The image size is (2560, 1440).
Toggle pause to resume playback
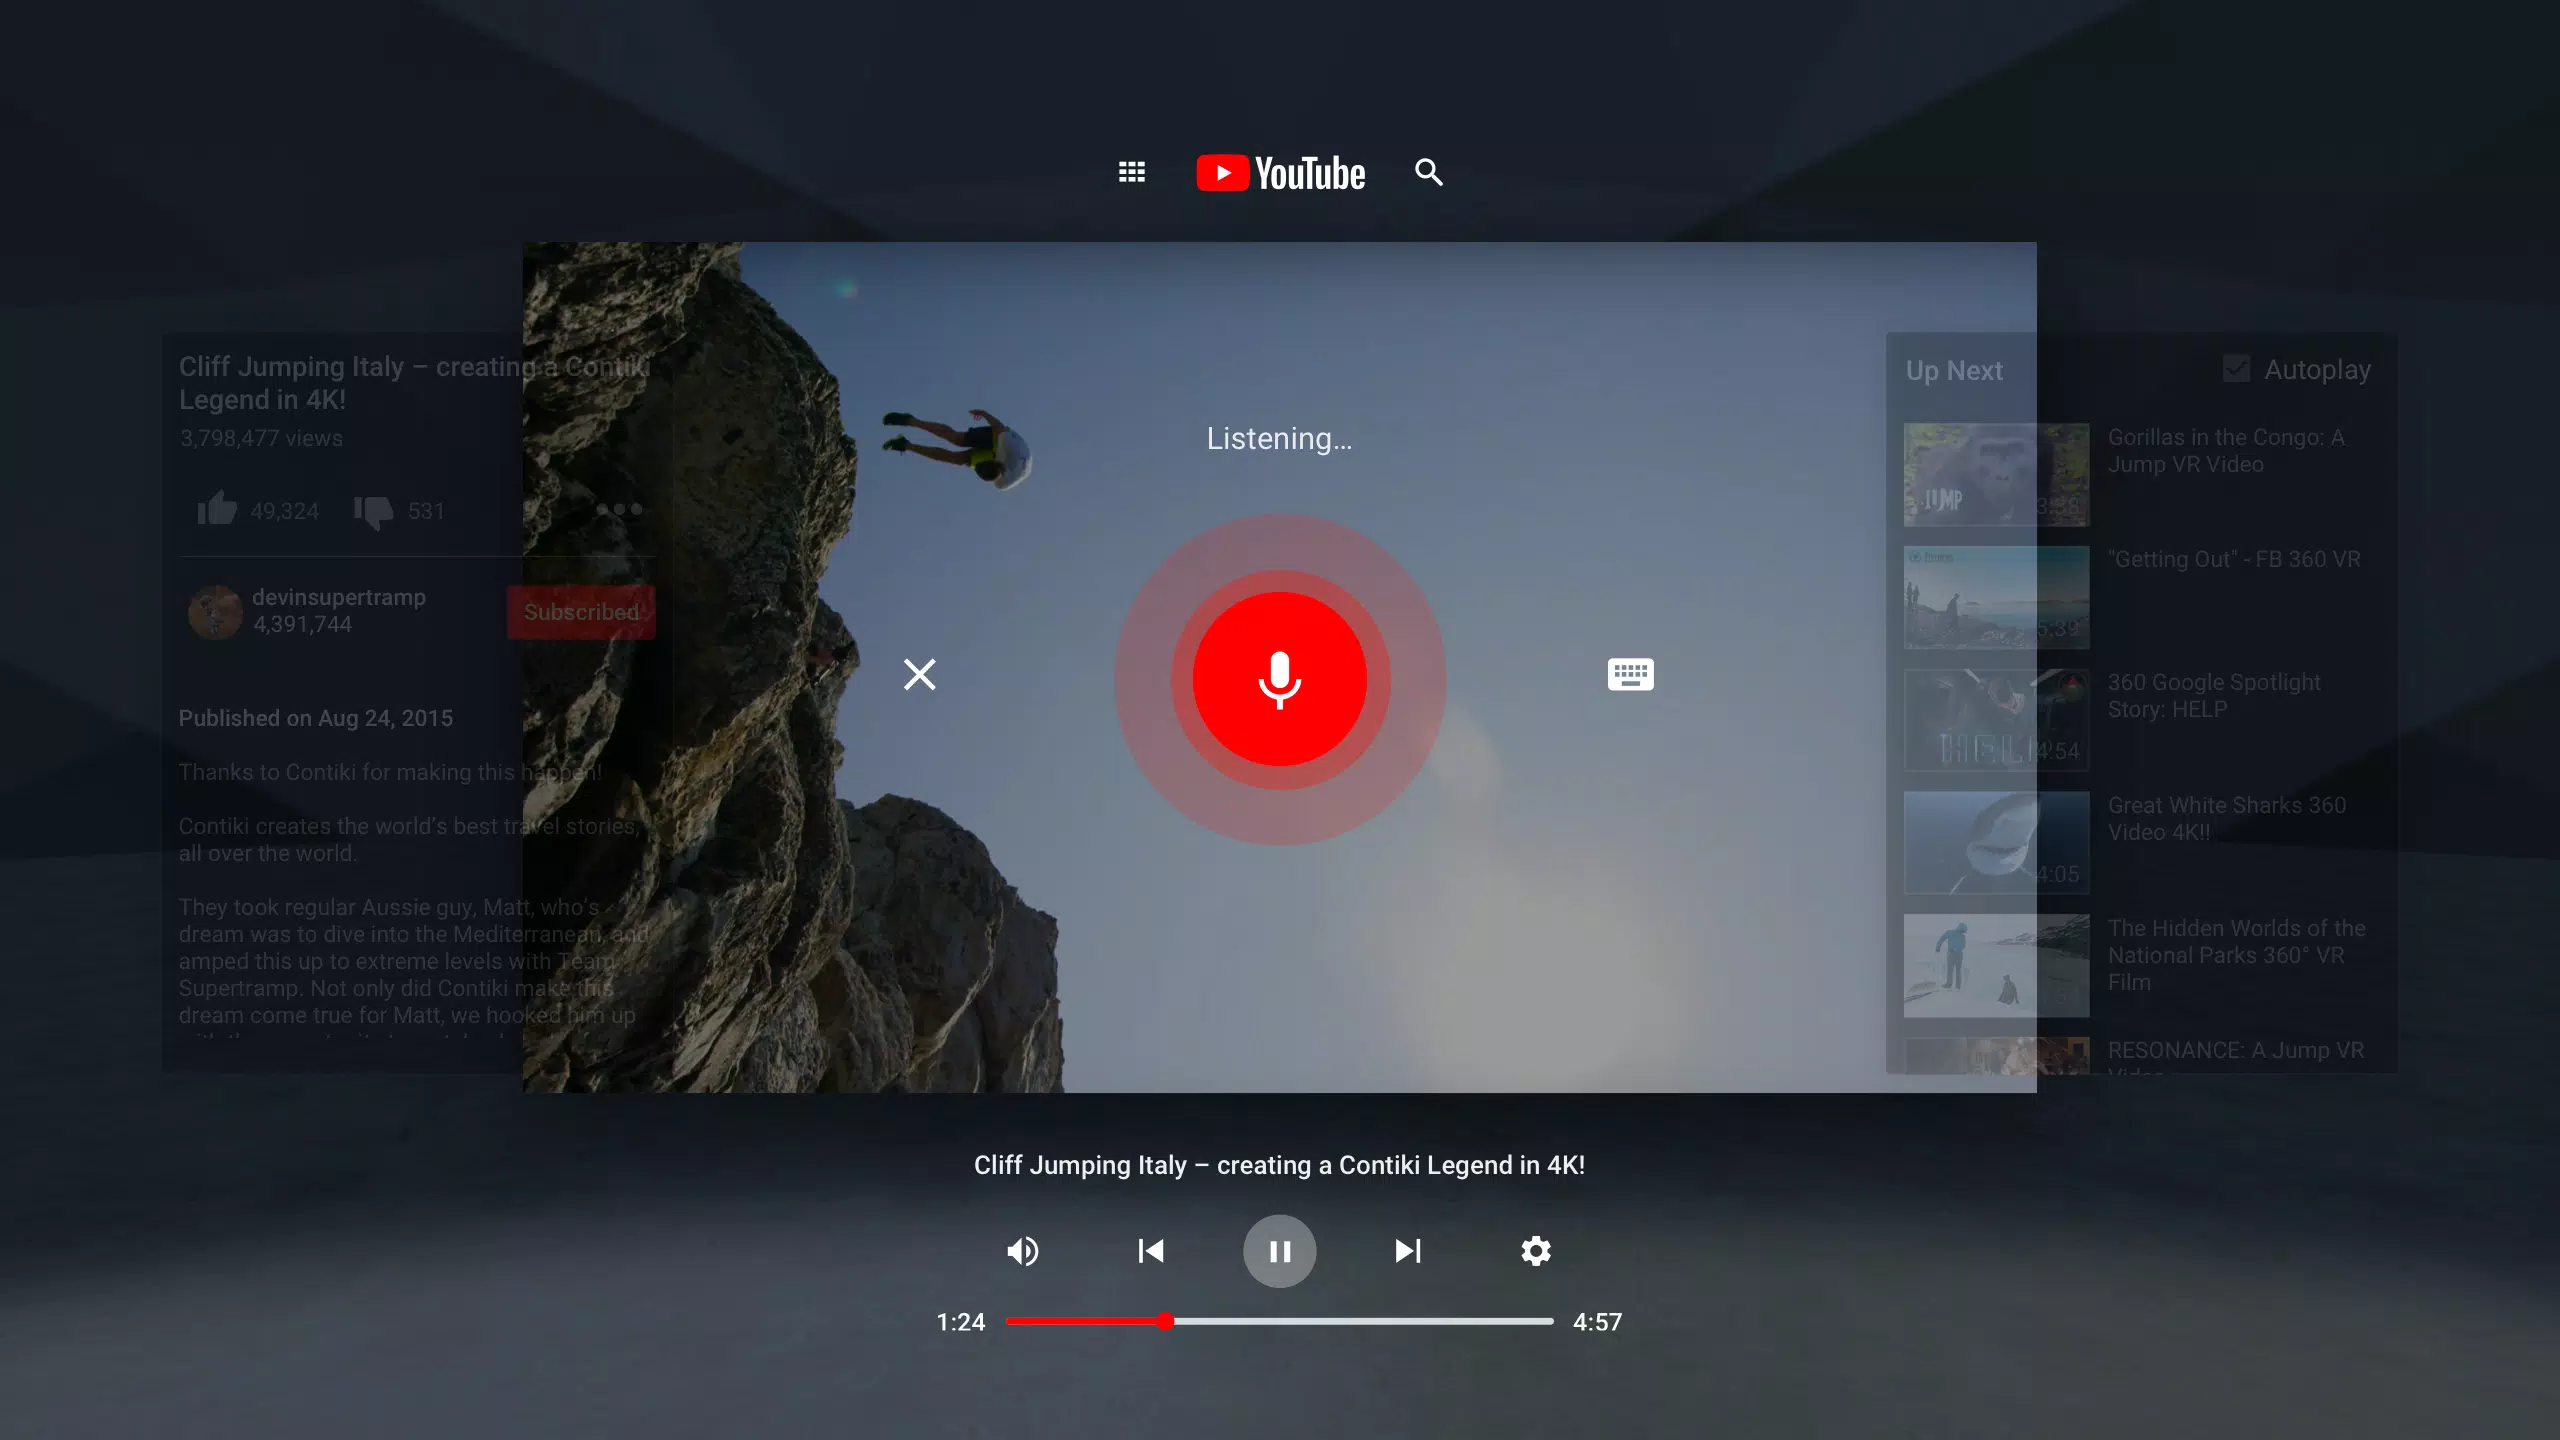[1280, 1250]
